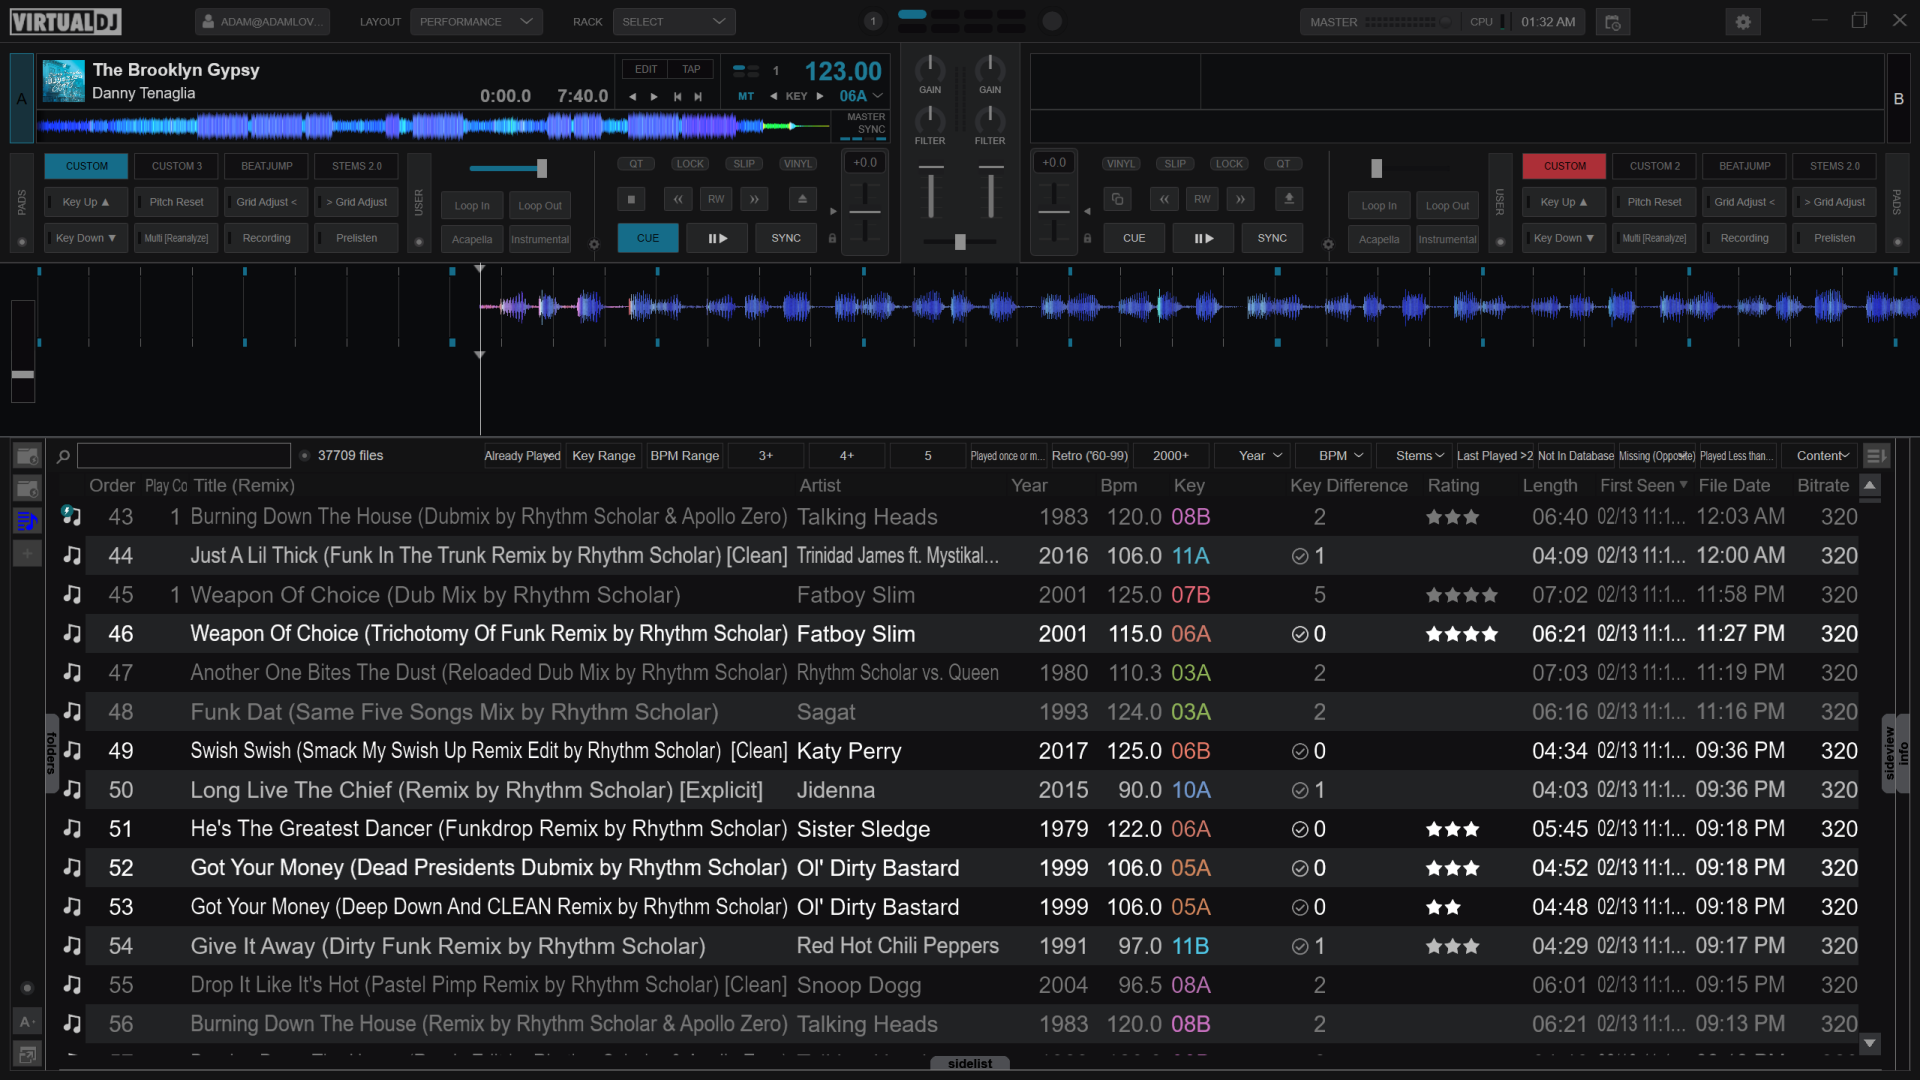Image resolution: width=1920 pixels, height=1080 pixels.
Task: Select the STEMS 2.0 pads tab on deck A
Action: click(x=357, y=166)
